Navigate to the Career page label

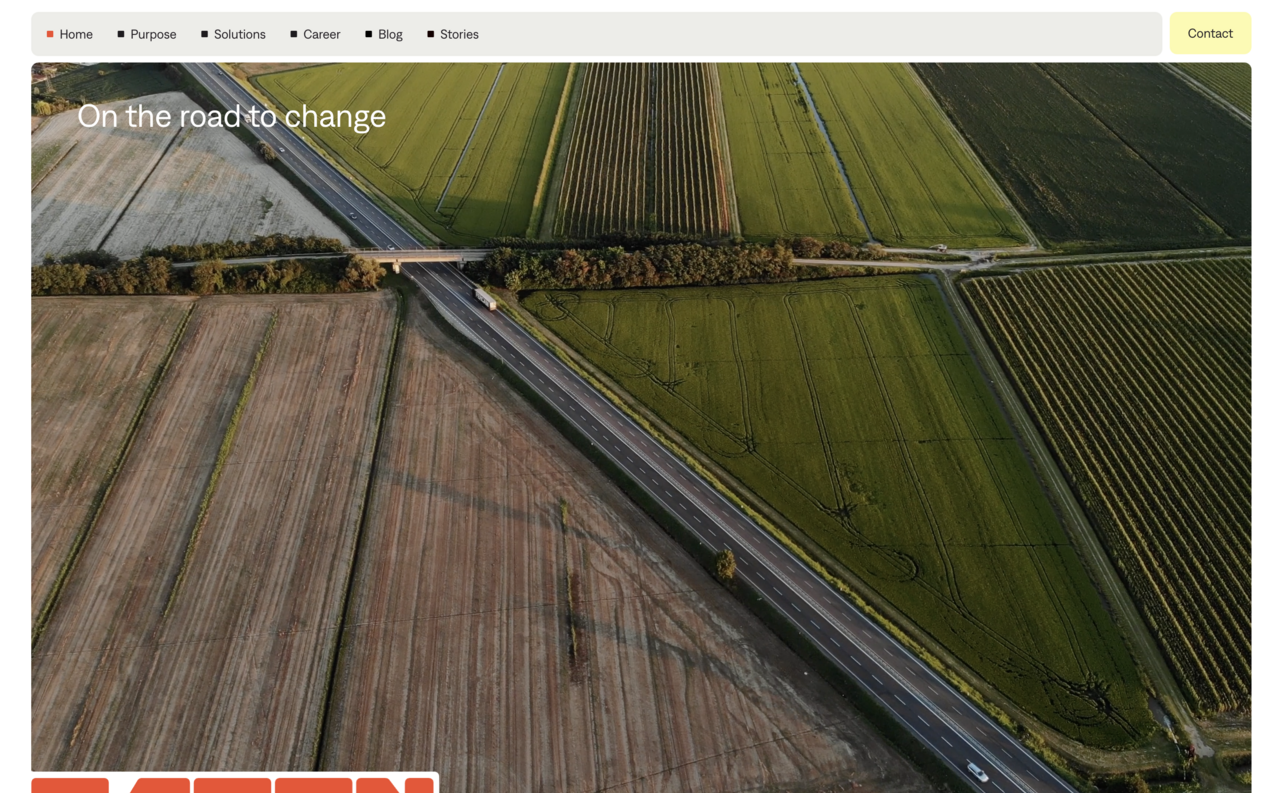click(322, 34)
